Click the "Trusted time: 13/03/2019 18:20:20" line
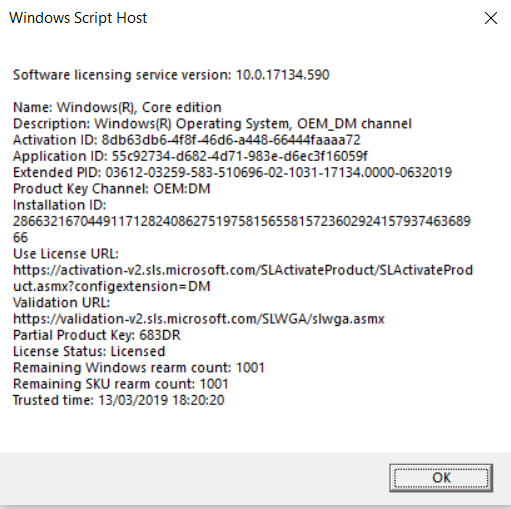The height and width of the screenshot is (509, 511). (119, 400)
